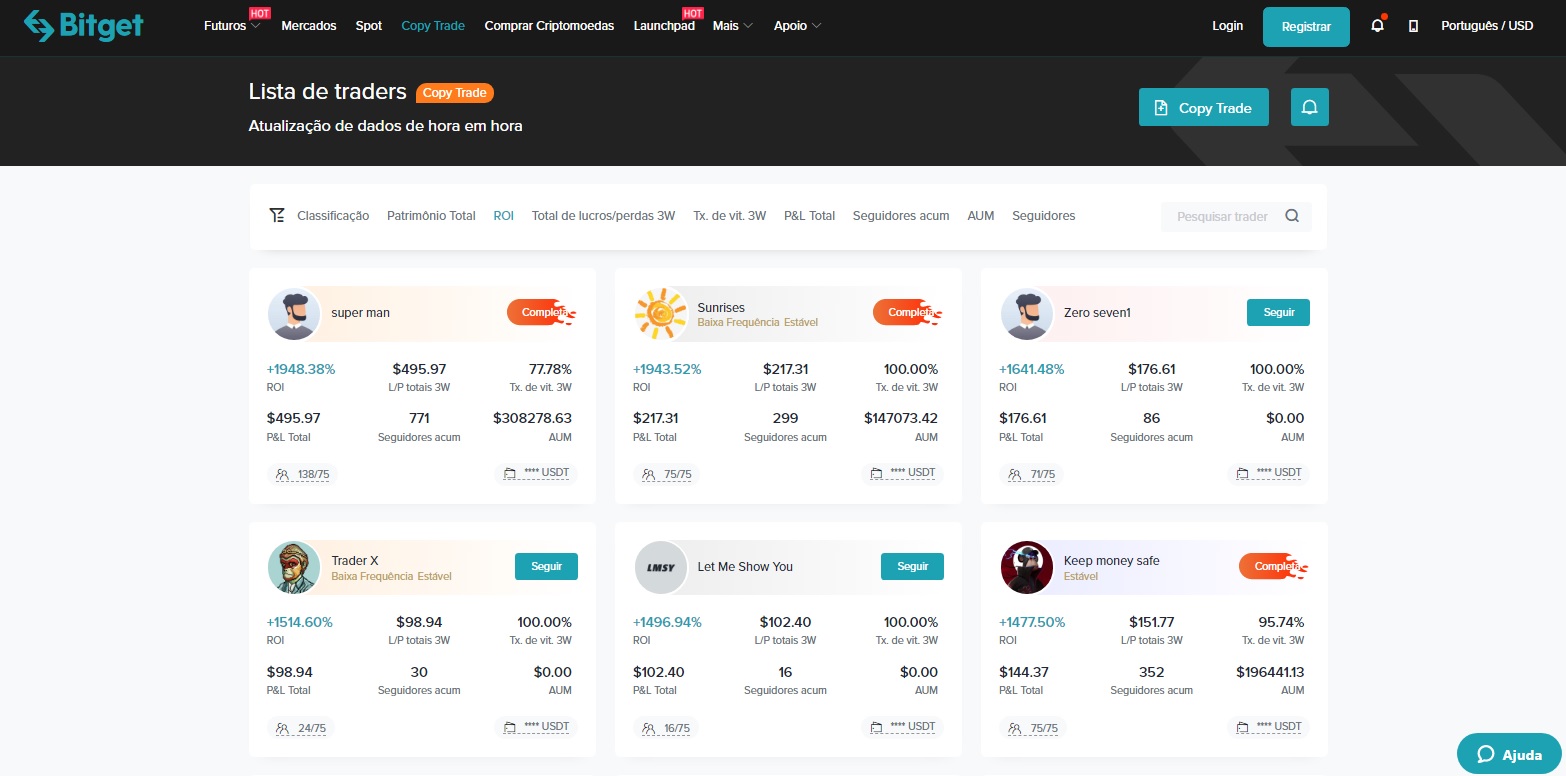Click wallet USDT icon on Let Me Show You card
The width and height of the screenshot is (1566, 776).
(x=876, y=727)
